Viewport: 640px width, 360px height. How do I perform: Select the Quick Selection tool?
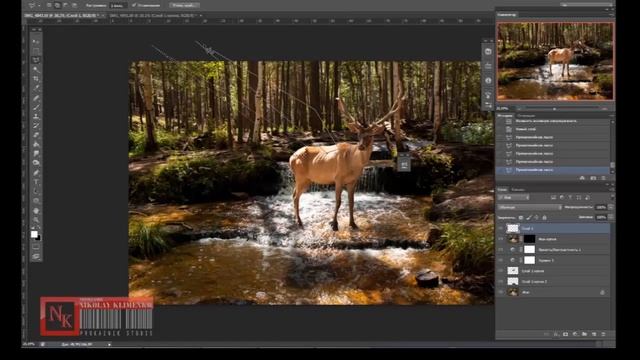click(x=36, y=69)
